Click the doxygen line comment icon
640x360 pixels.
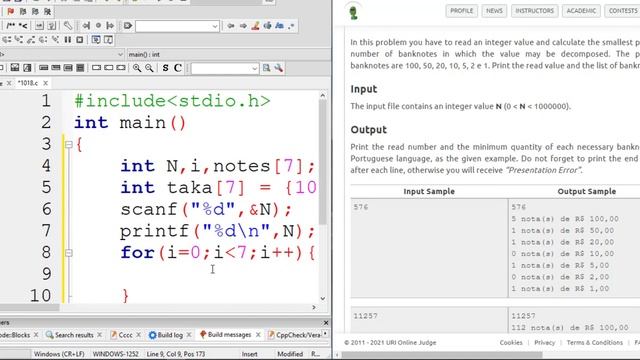(x=23, y=26)
